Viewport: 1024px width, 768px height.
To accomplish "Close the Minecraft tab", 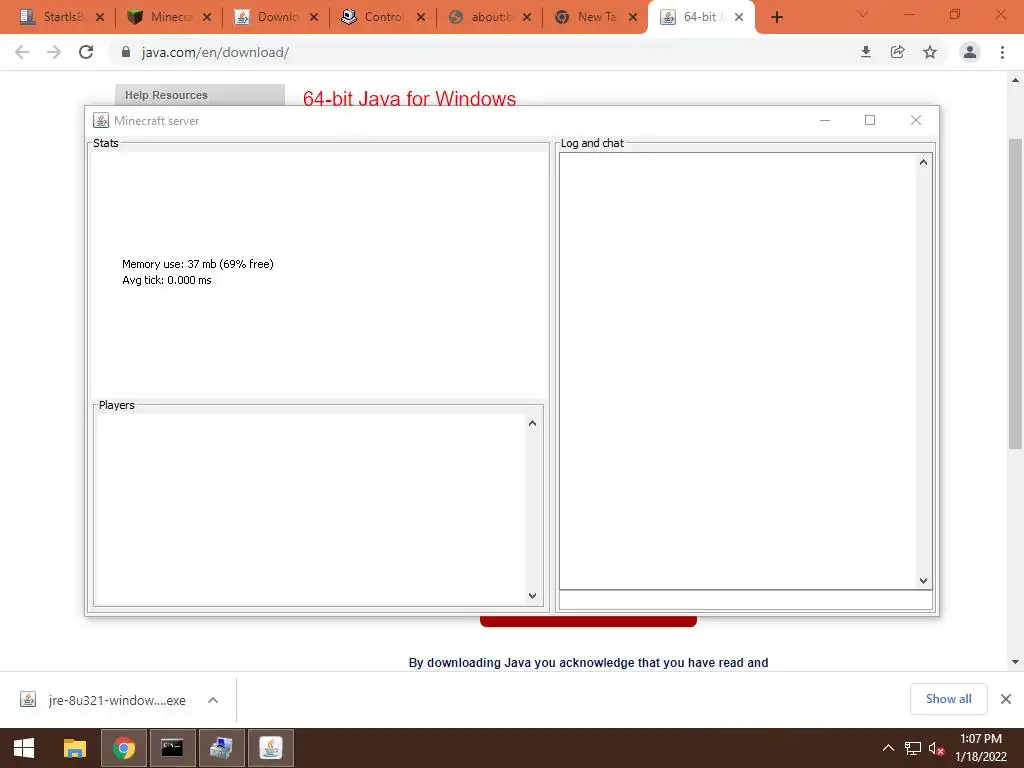I will coord(207,18).
